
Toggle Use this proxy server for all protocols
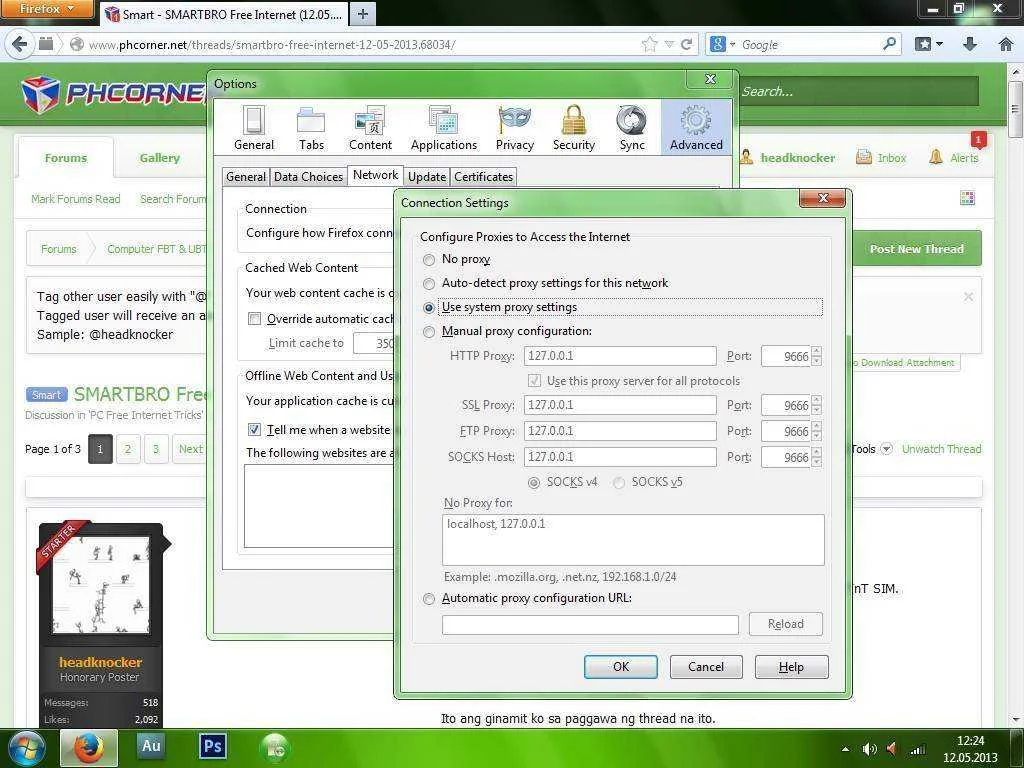tap(534, 380)
